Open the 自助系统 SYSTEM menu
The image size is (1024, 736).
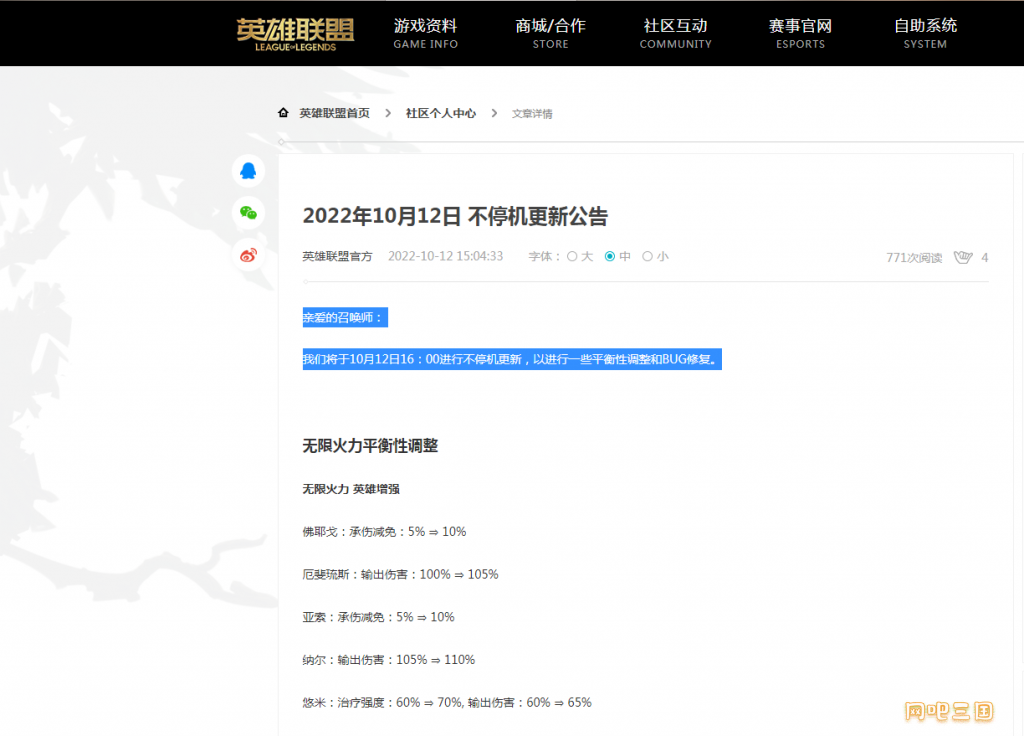925,33
